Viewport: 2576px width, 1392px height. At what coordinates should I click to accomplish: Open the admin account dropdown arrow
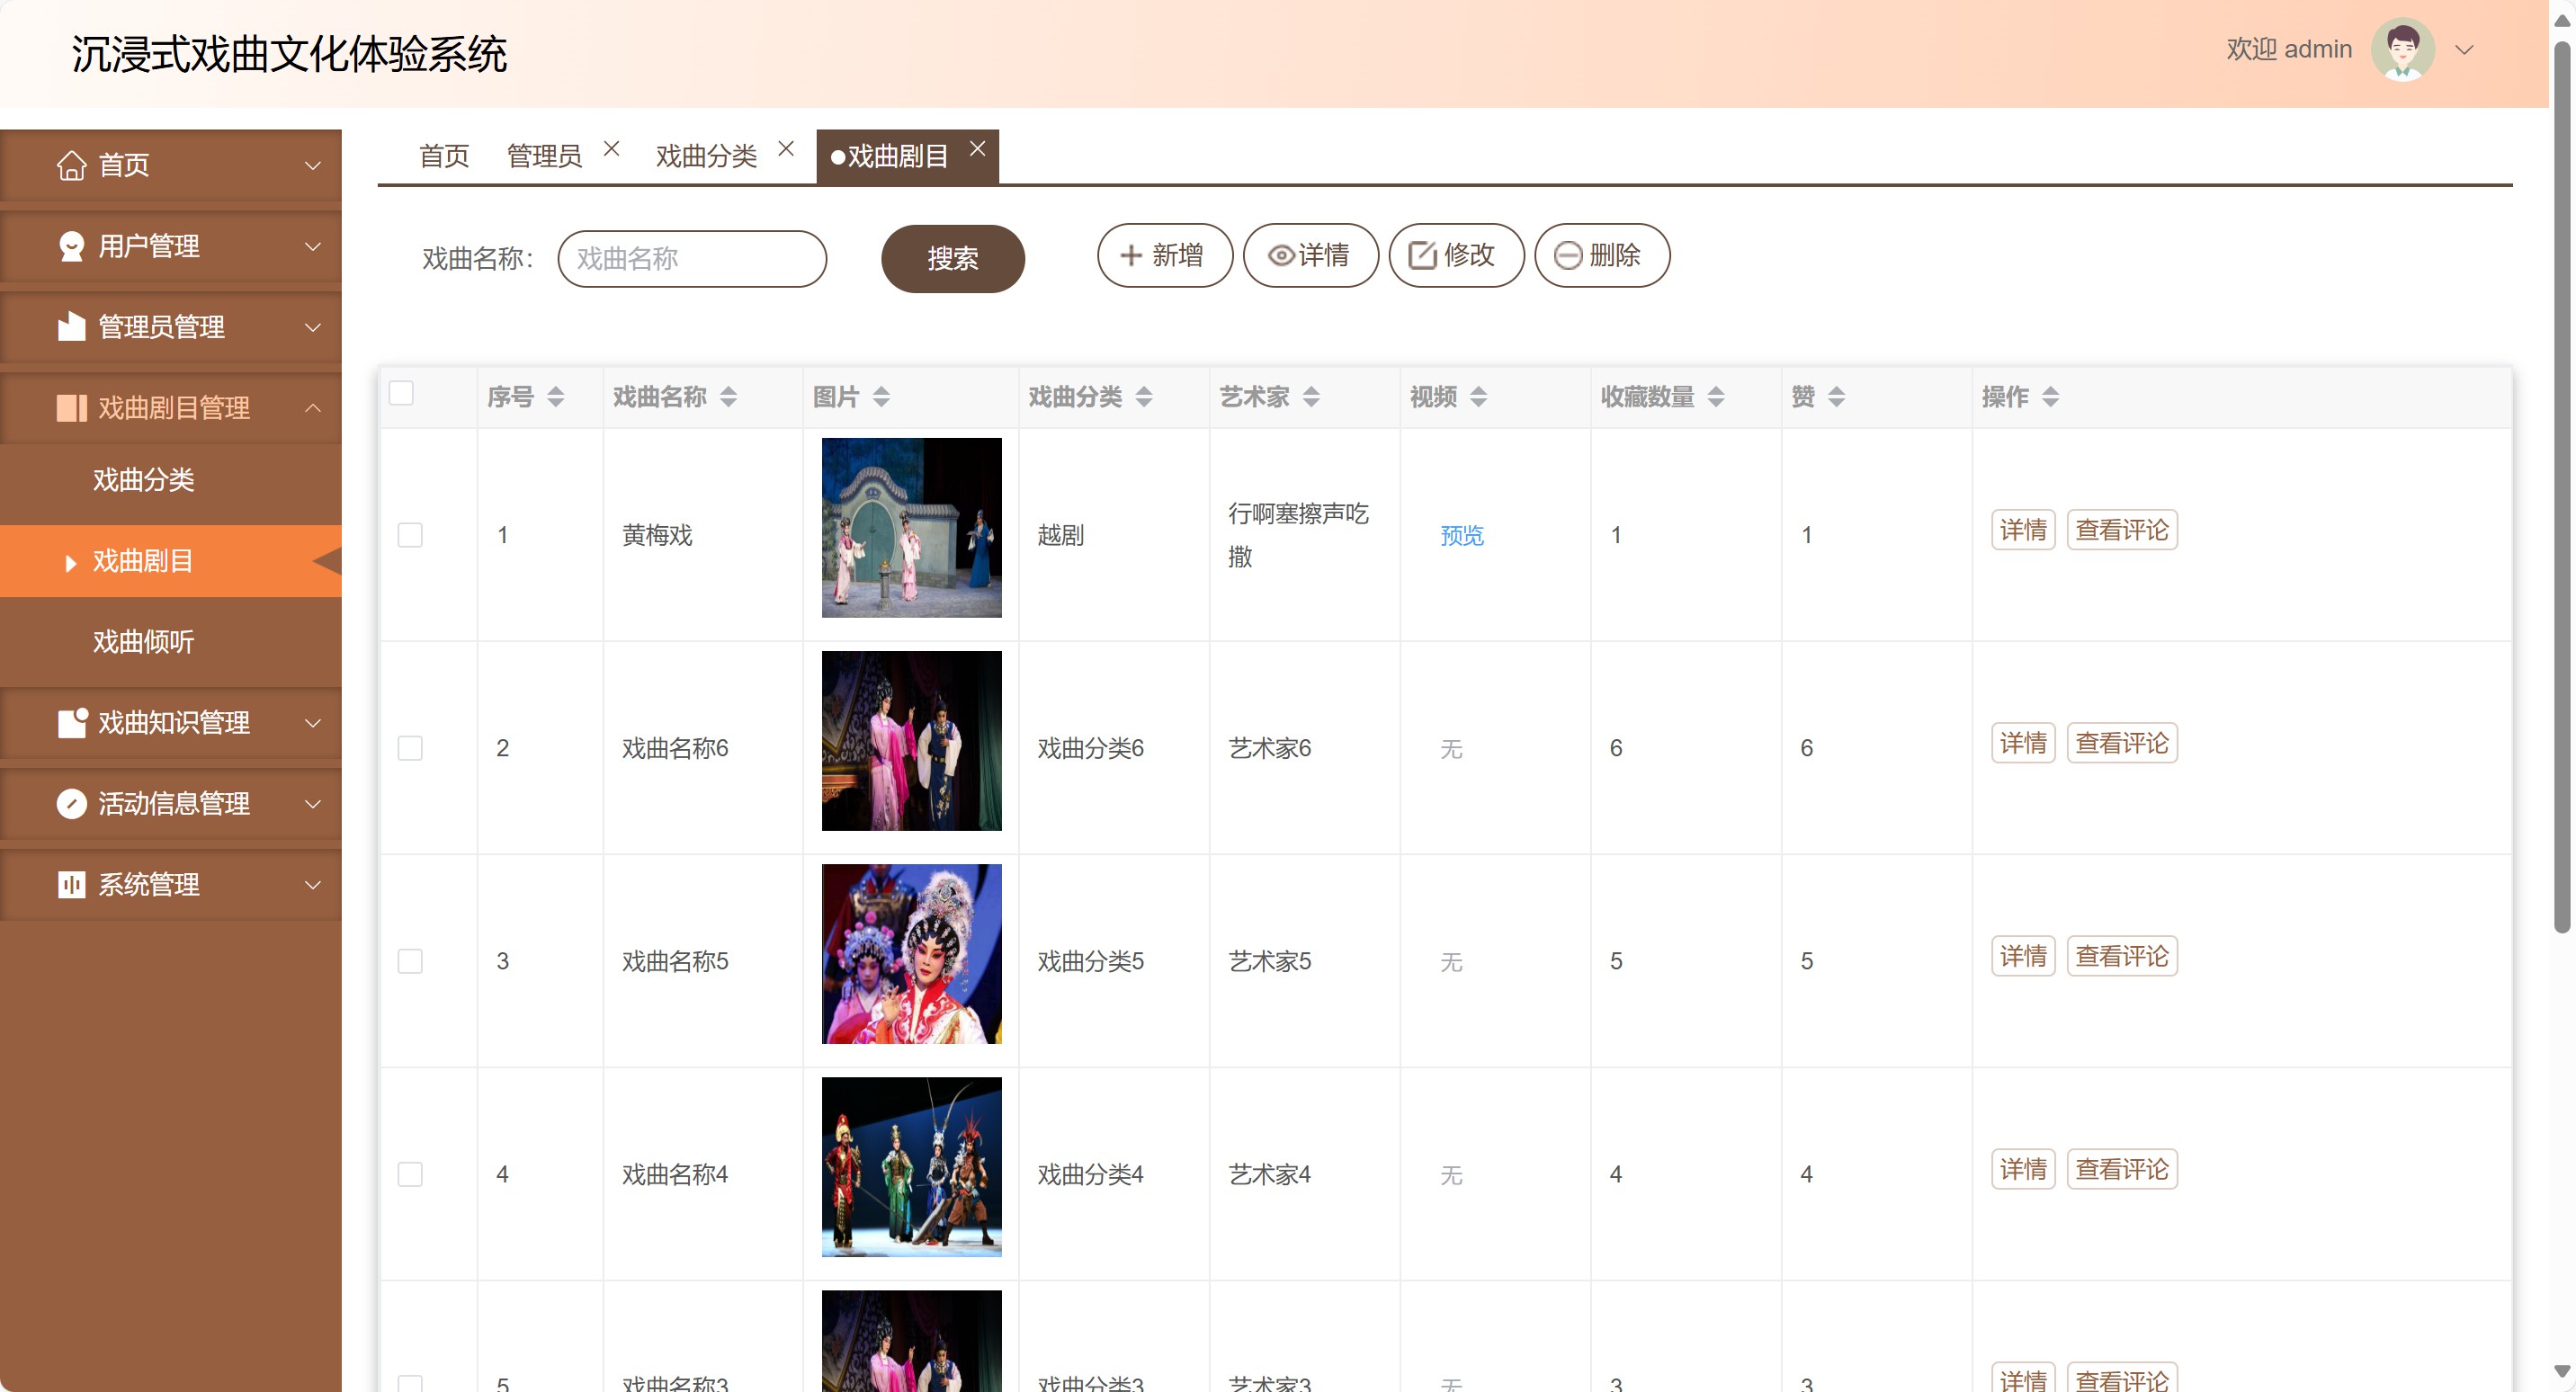2465,50
